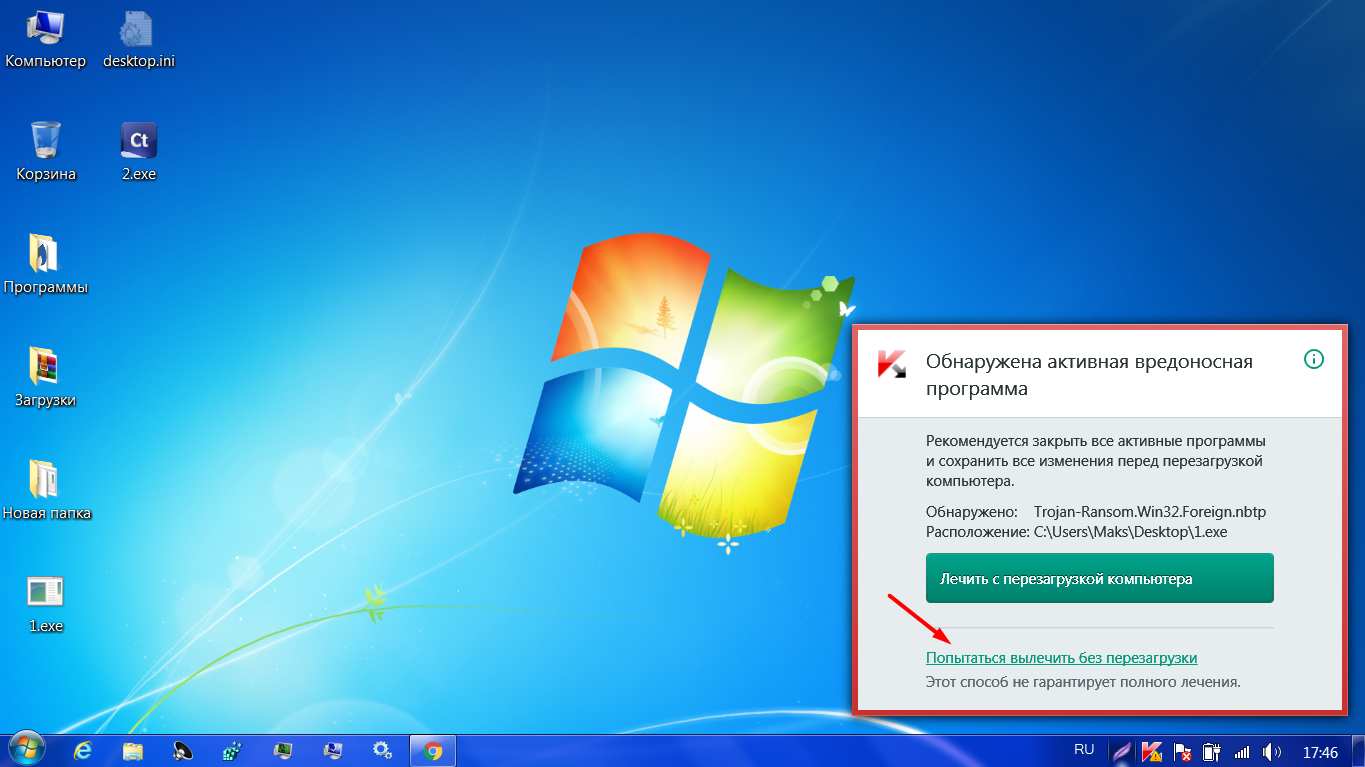The height and width of the screenshot is (767, 1365).
Task: Open the Программы folder
Action: tap(45, 265)
